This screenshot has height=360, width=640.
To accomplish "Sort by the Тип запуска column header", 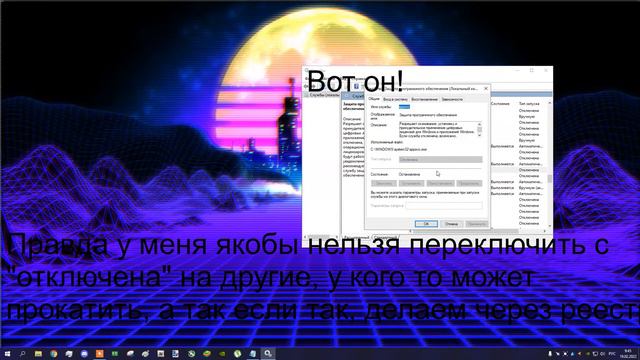I will coord(529,104).
